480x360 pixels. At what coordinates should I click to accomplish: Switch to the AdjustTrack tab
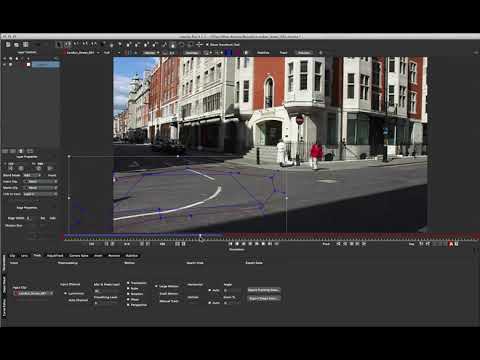[55, 256]
